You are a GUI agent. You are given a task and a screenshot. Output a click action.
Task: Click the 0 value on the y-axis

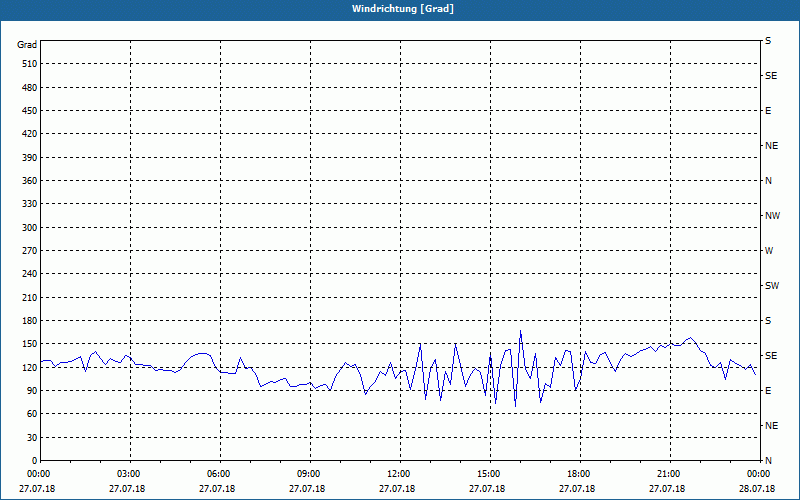click(x=33, y=461)
